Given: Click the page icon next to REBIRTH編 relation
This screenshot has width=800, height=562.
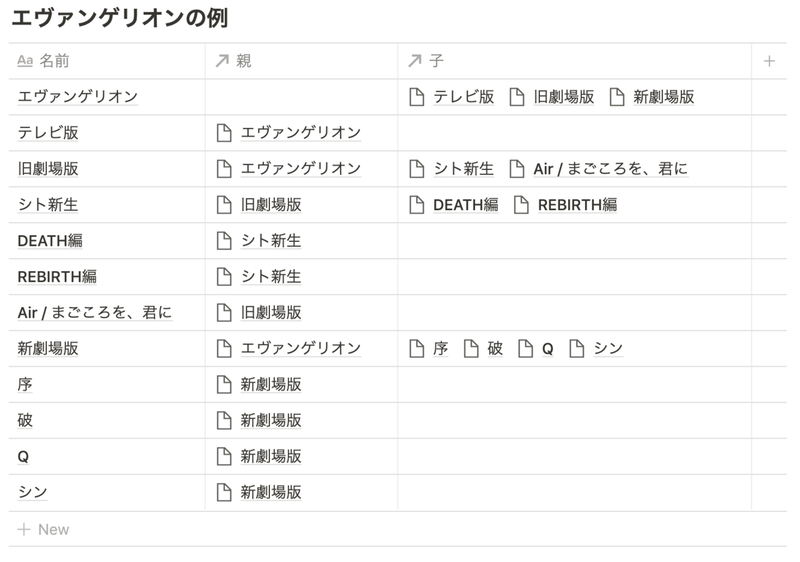Looking at the screenshot, I should point(521,205).
